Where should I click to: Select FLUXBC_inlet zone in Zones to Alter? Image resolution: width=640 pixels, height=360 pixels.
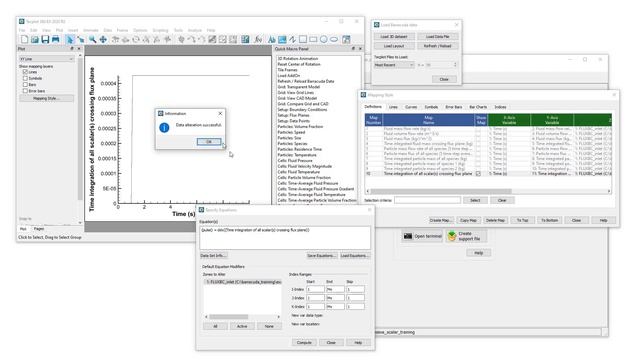[x=242, y=282]
